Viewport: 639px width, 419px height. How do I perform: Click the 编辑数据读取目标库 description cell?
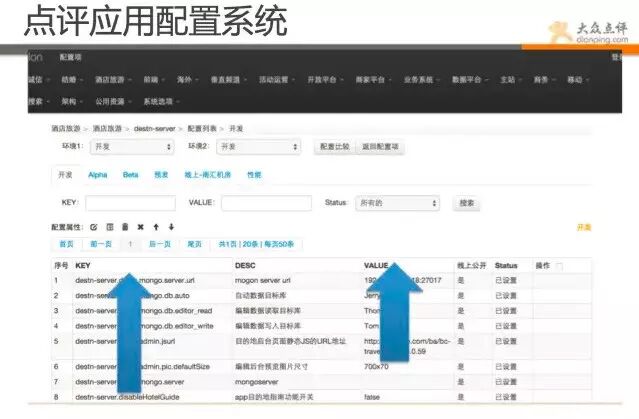[268, 311]
